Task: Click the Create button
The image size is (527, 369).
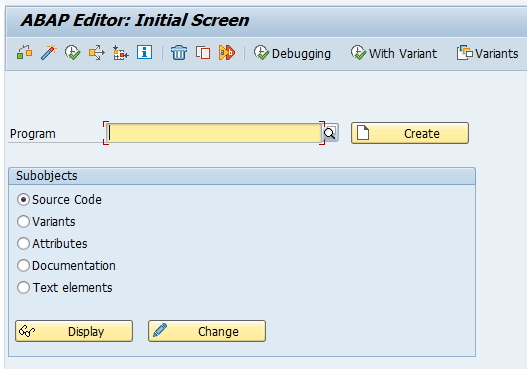Action: pyautogui.click(x=410, y=133)
